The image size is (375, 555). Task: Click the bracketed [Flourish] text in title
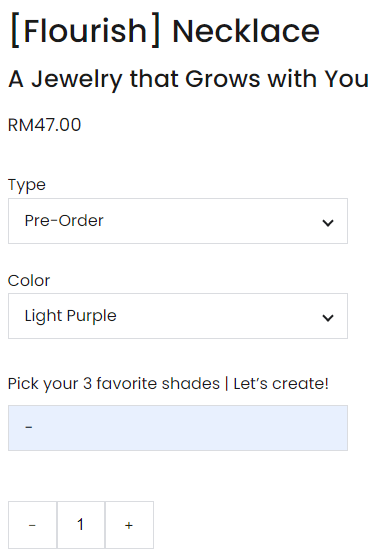85,31
